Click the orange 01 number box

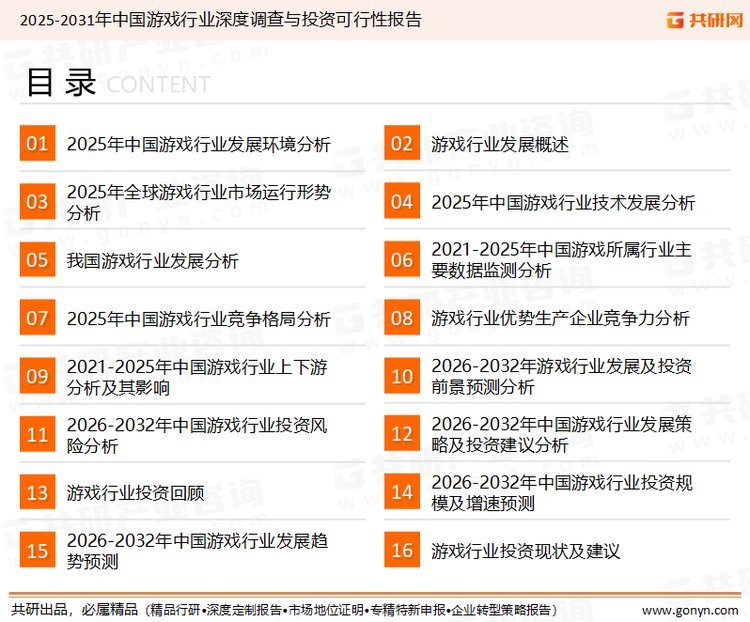point(37,143)
